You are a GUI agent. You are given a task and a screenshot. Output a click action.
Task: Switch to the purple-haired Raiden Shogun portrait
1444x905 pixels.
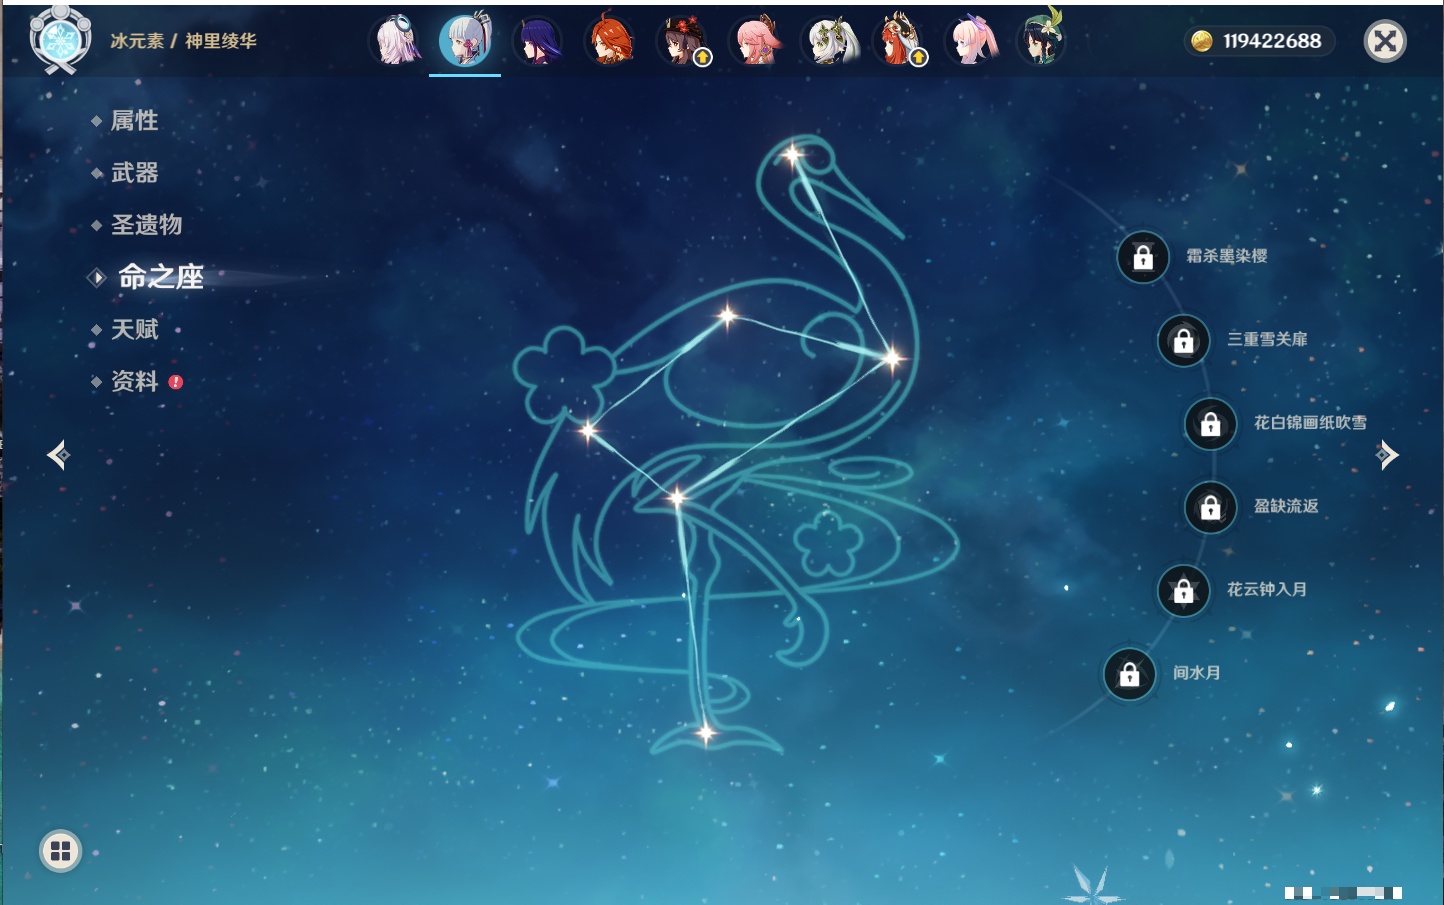pos(538,41)
